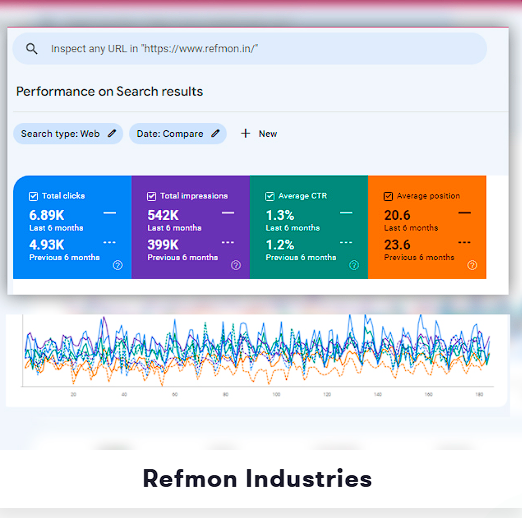Click the 100 label on chart axis
522x518 pixels.
[276, 395]
